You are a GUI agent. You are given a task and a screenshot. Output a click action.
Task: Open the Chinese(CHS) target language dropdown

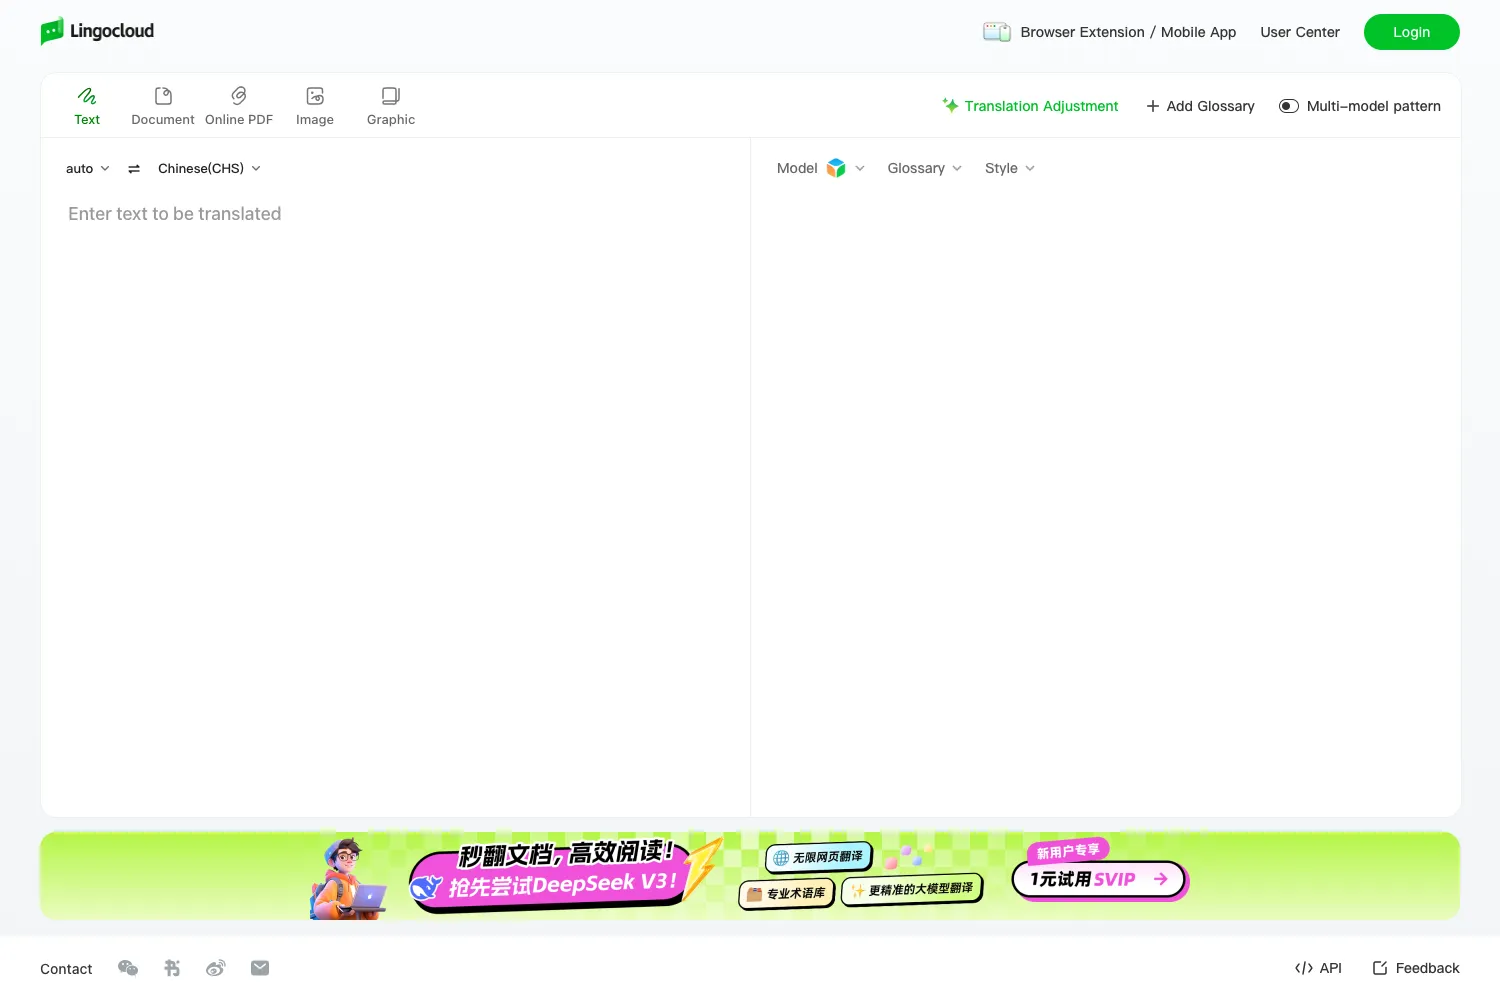tap(209, 168)
